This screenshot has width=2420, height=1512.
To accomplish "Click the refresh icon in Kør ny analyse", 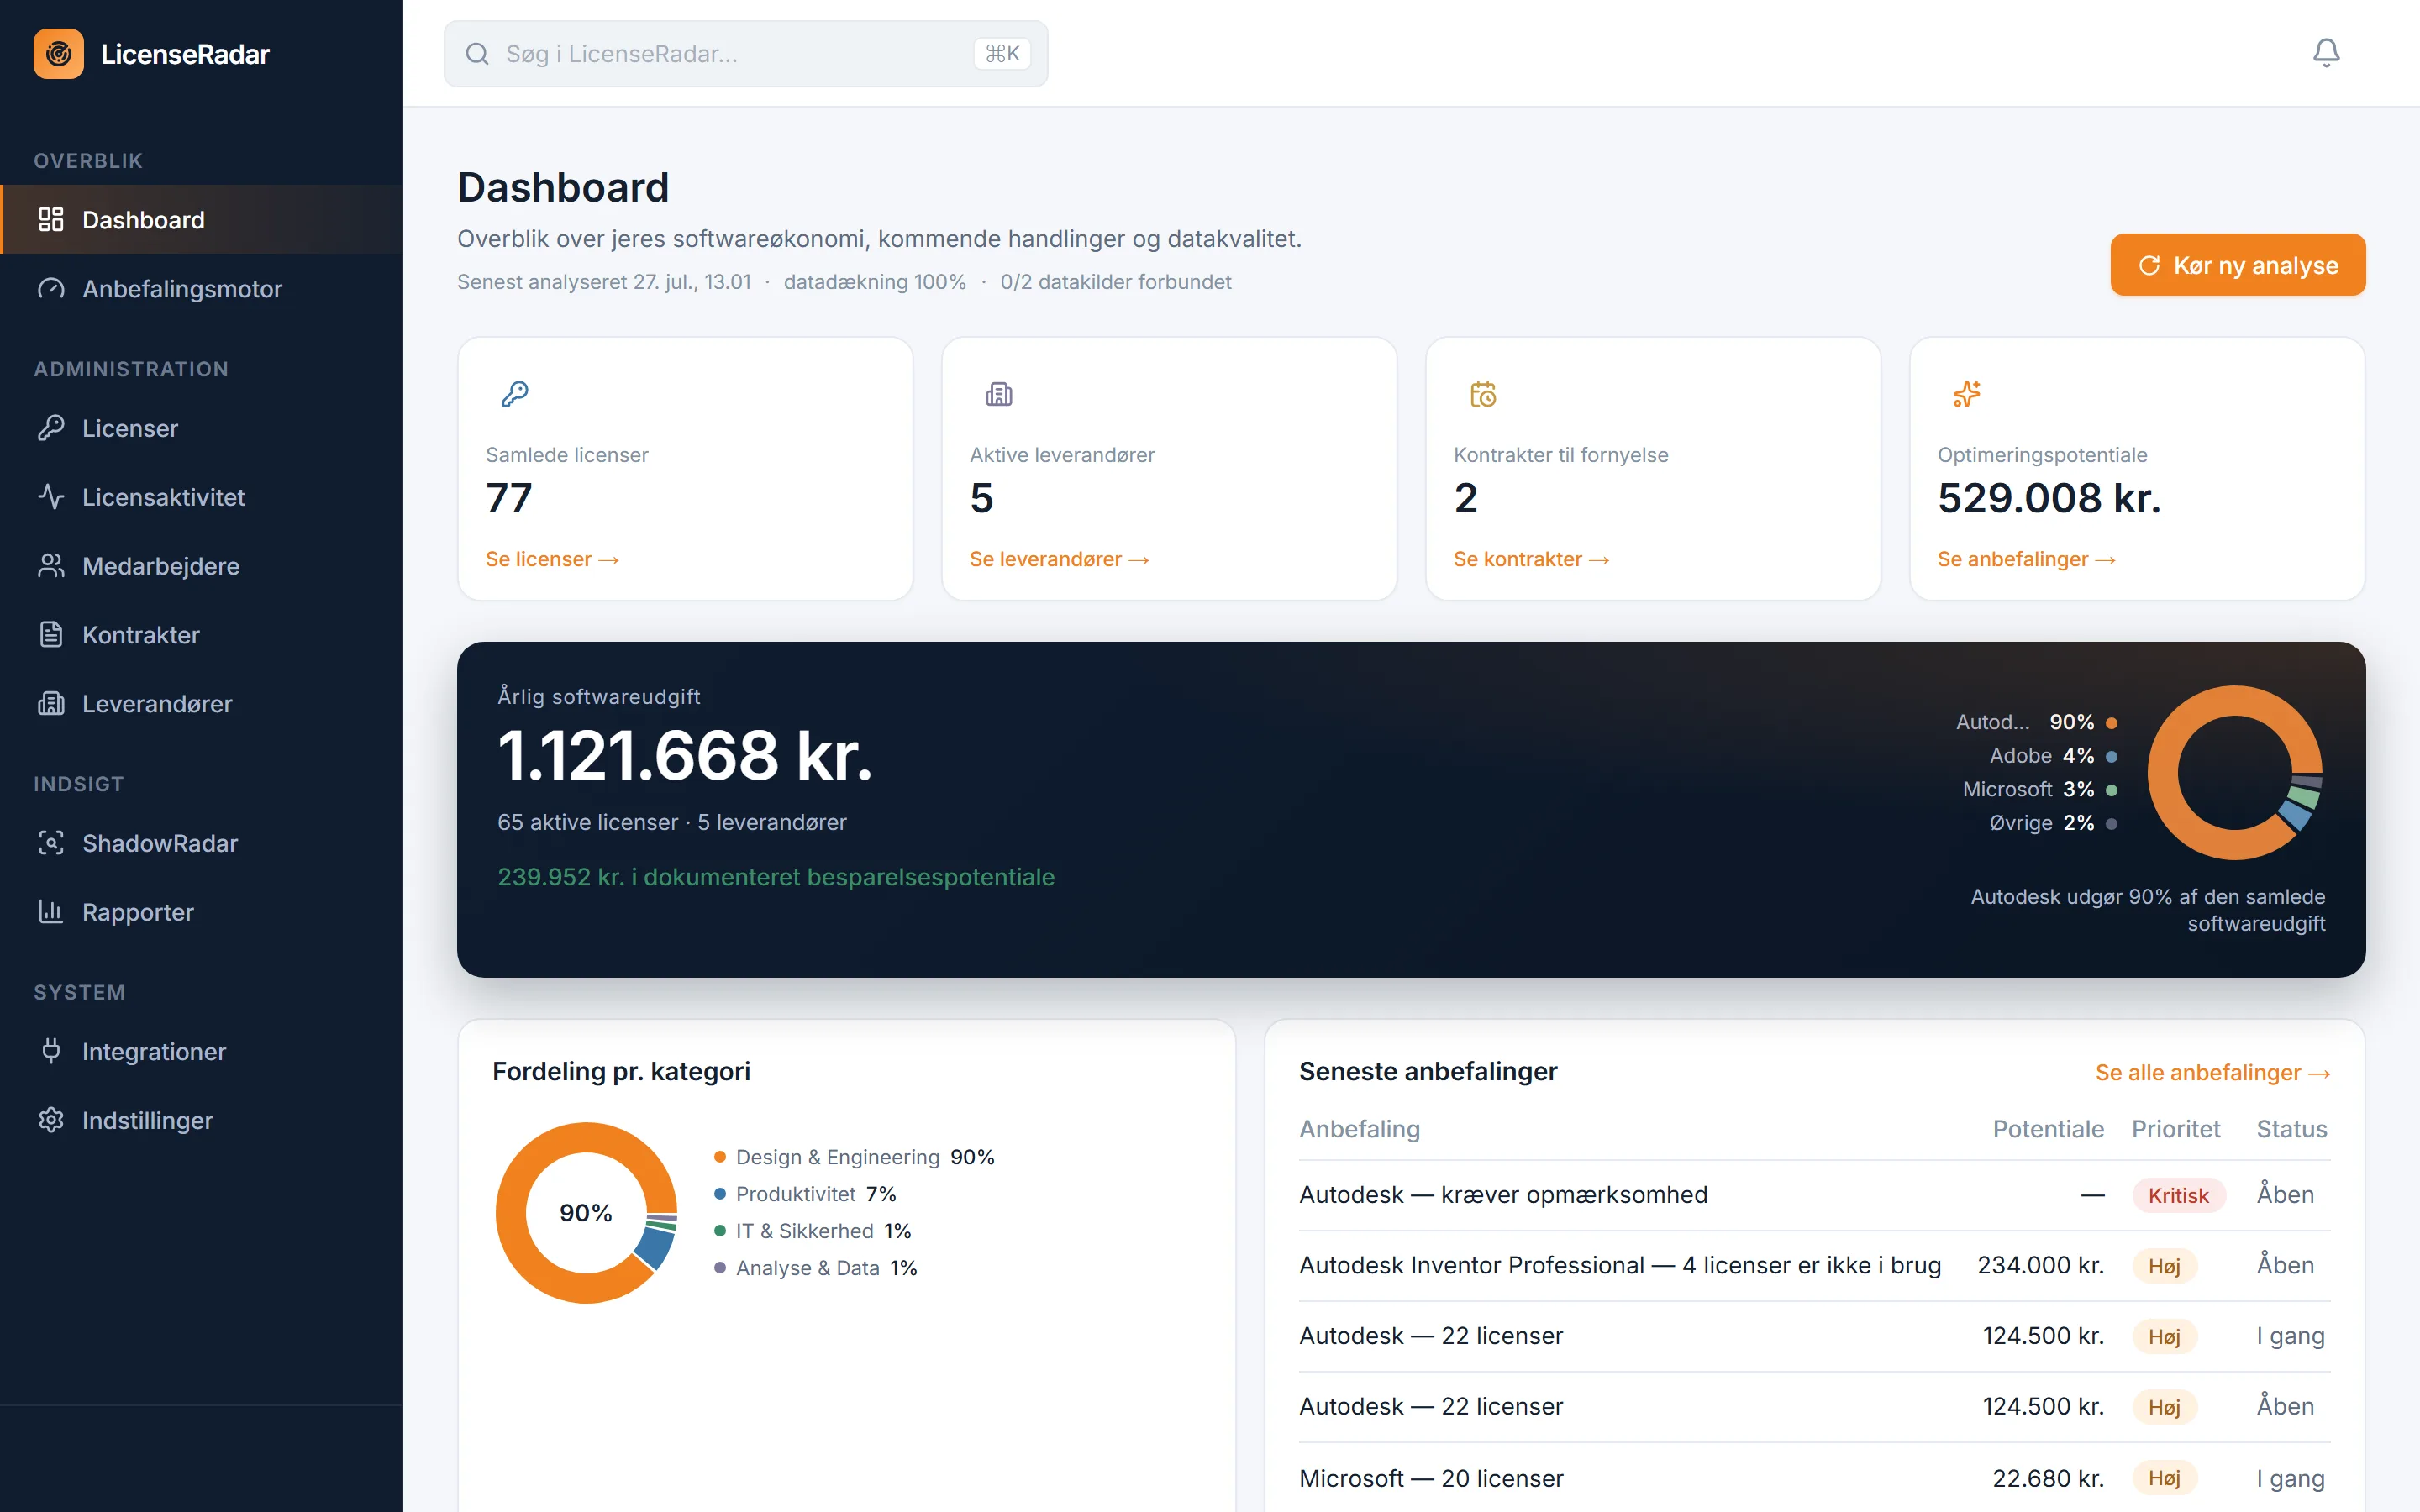I will coord(2149,265).
